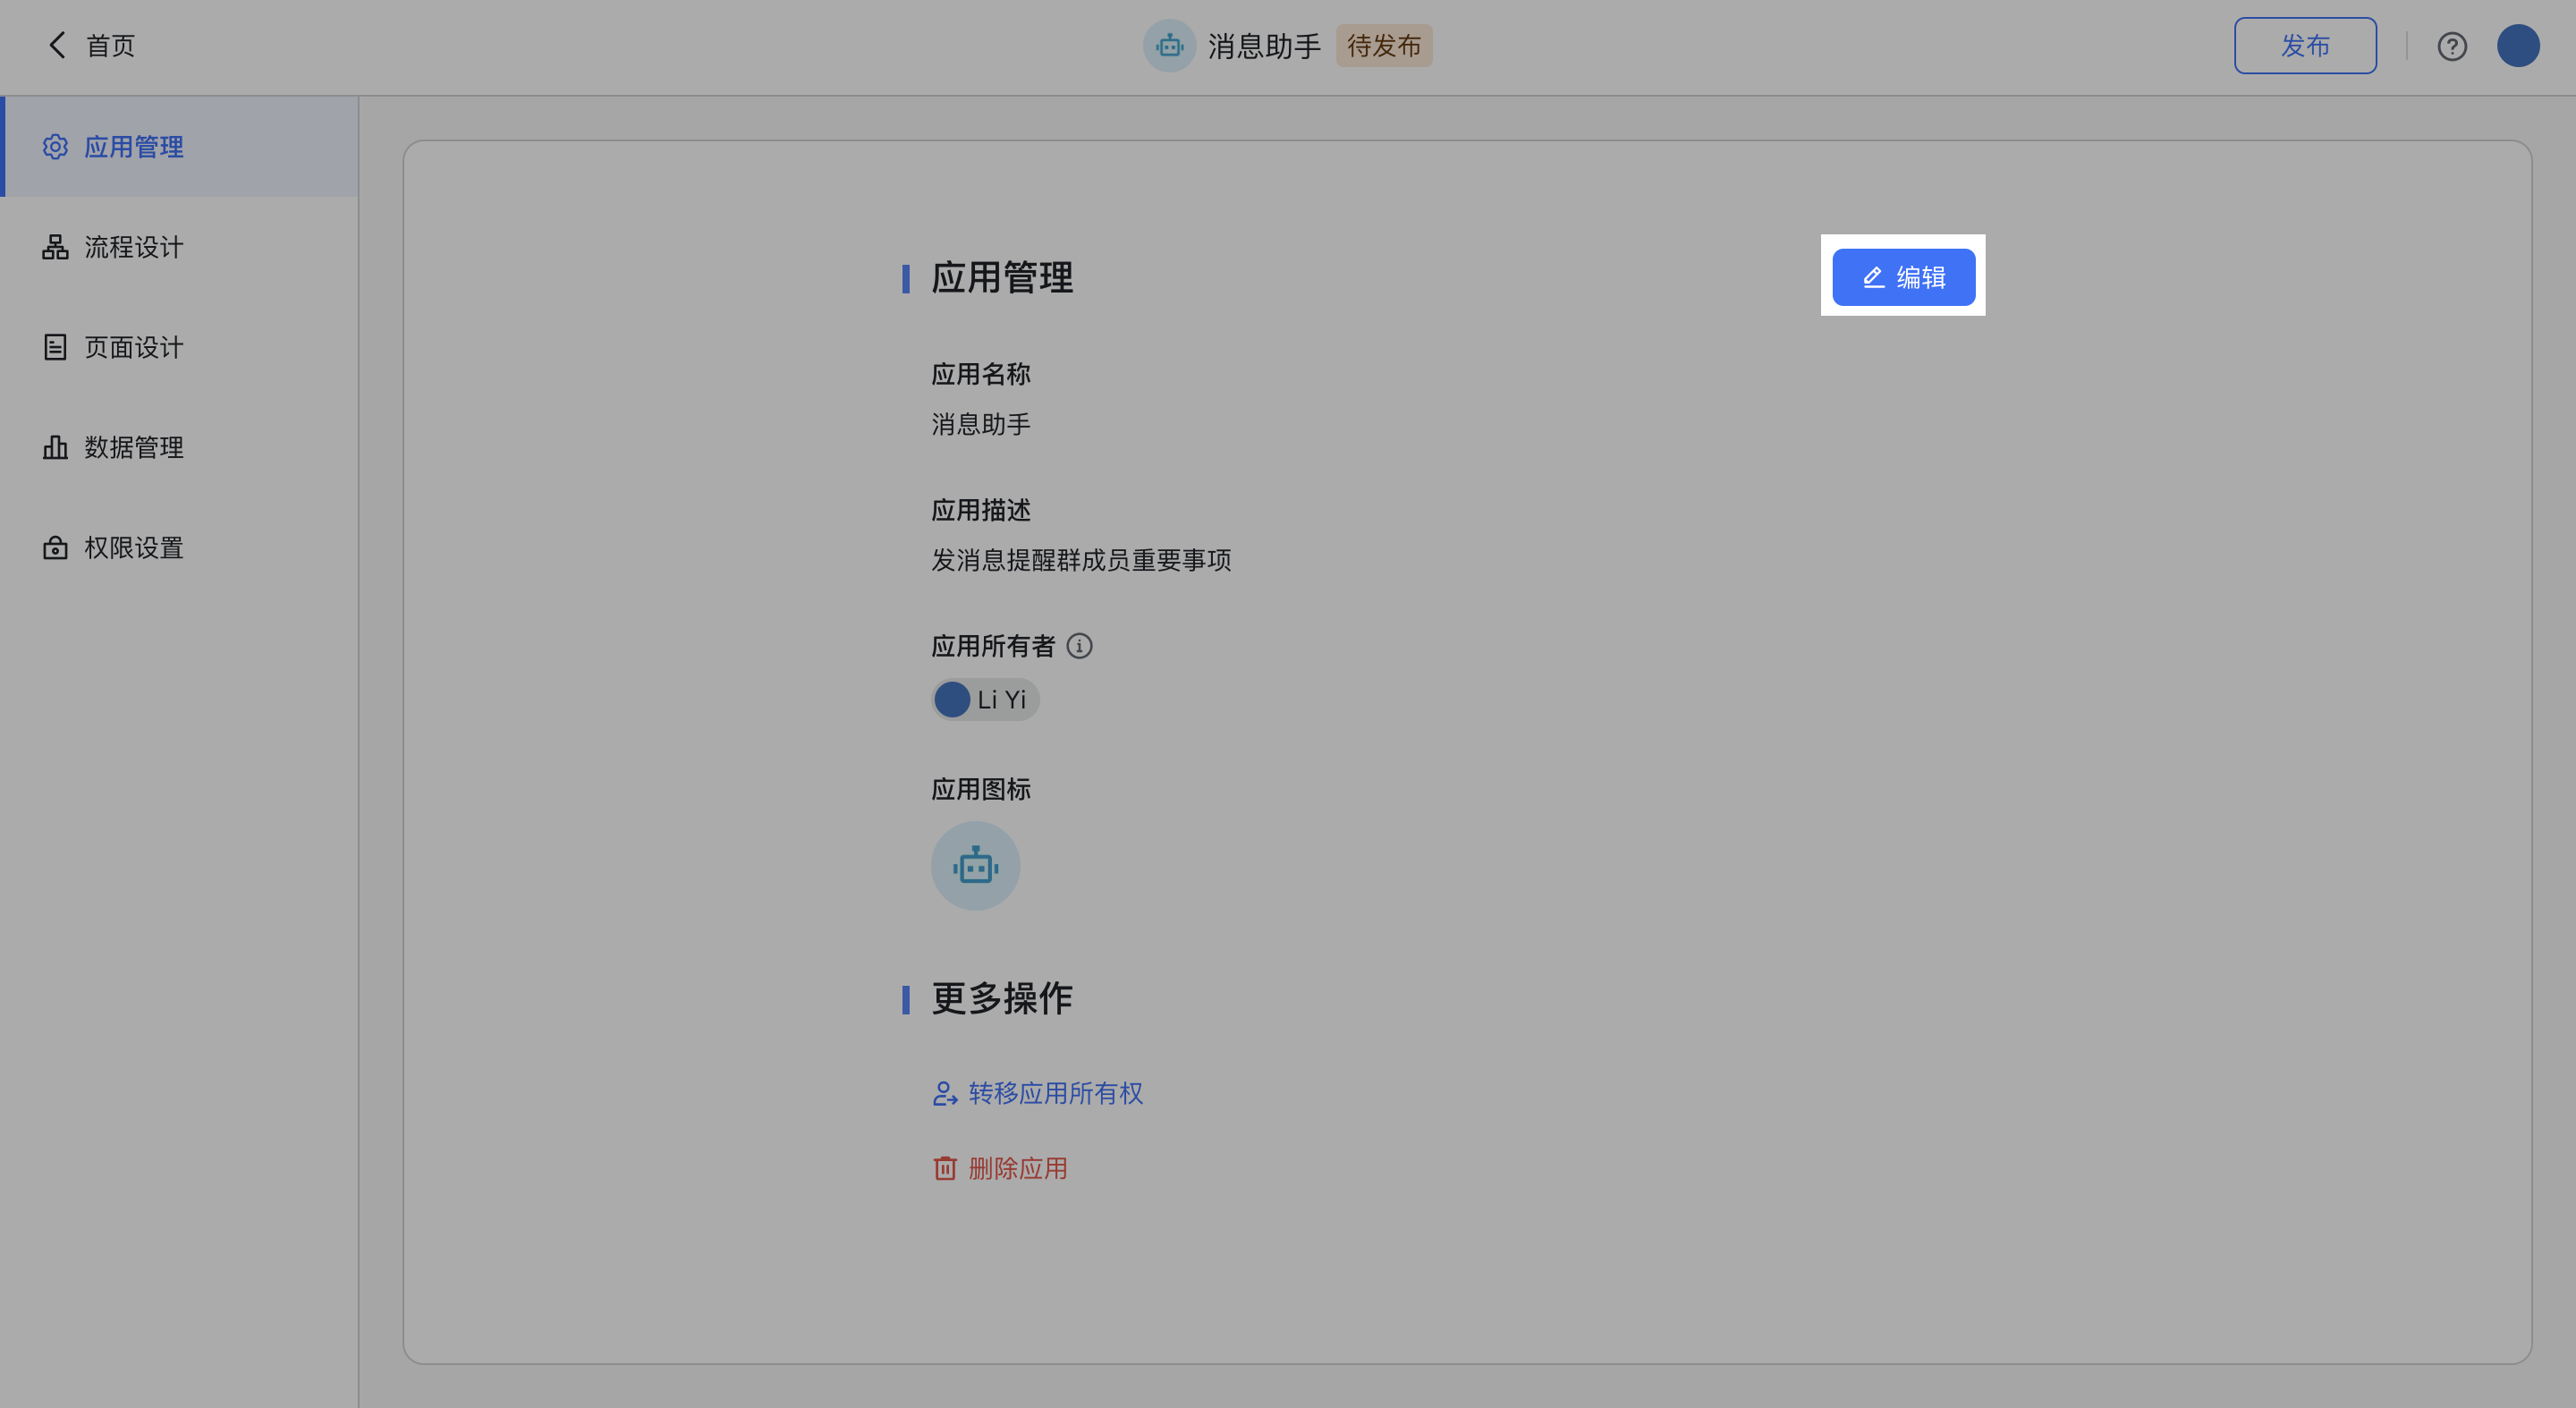Click 转移应用所有权 link

[1037, 1093]
